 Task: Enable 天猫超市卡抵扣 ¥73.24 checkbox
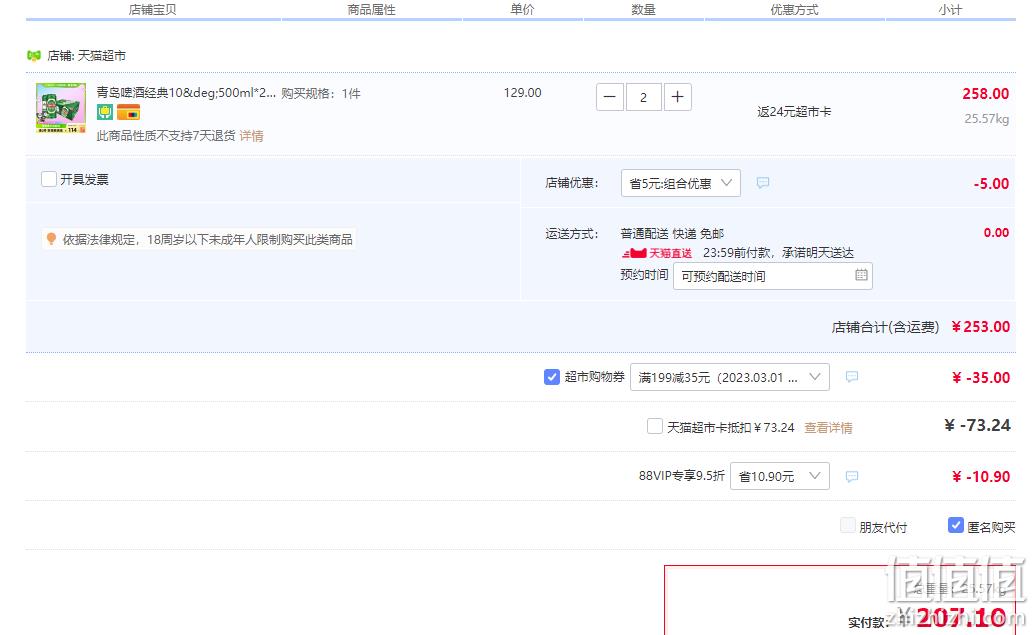(655, 426)
